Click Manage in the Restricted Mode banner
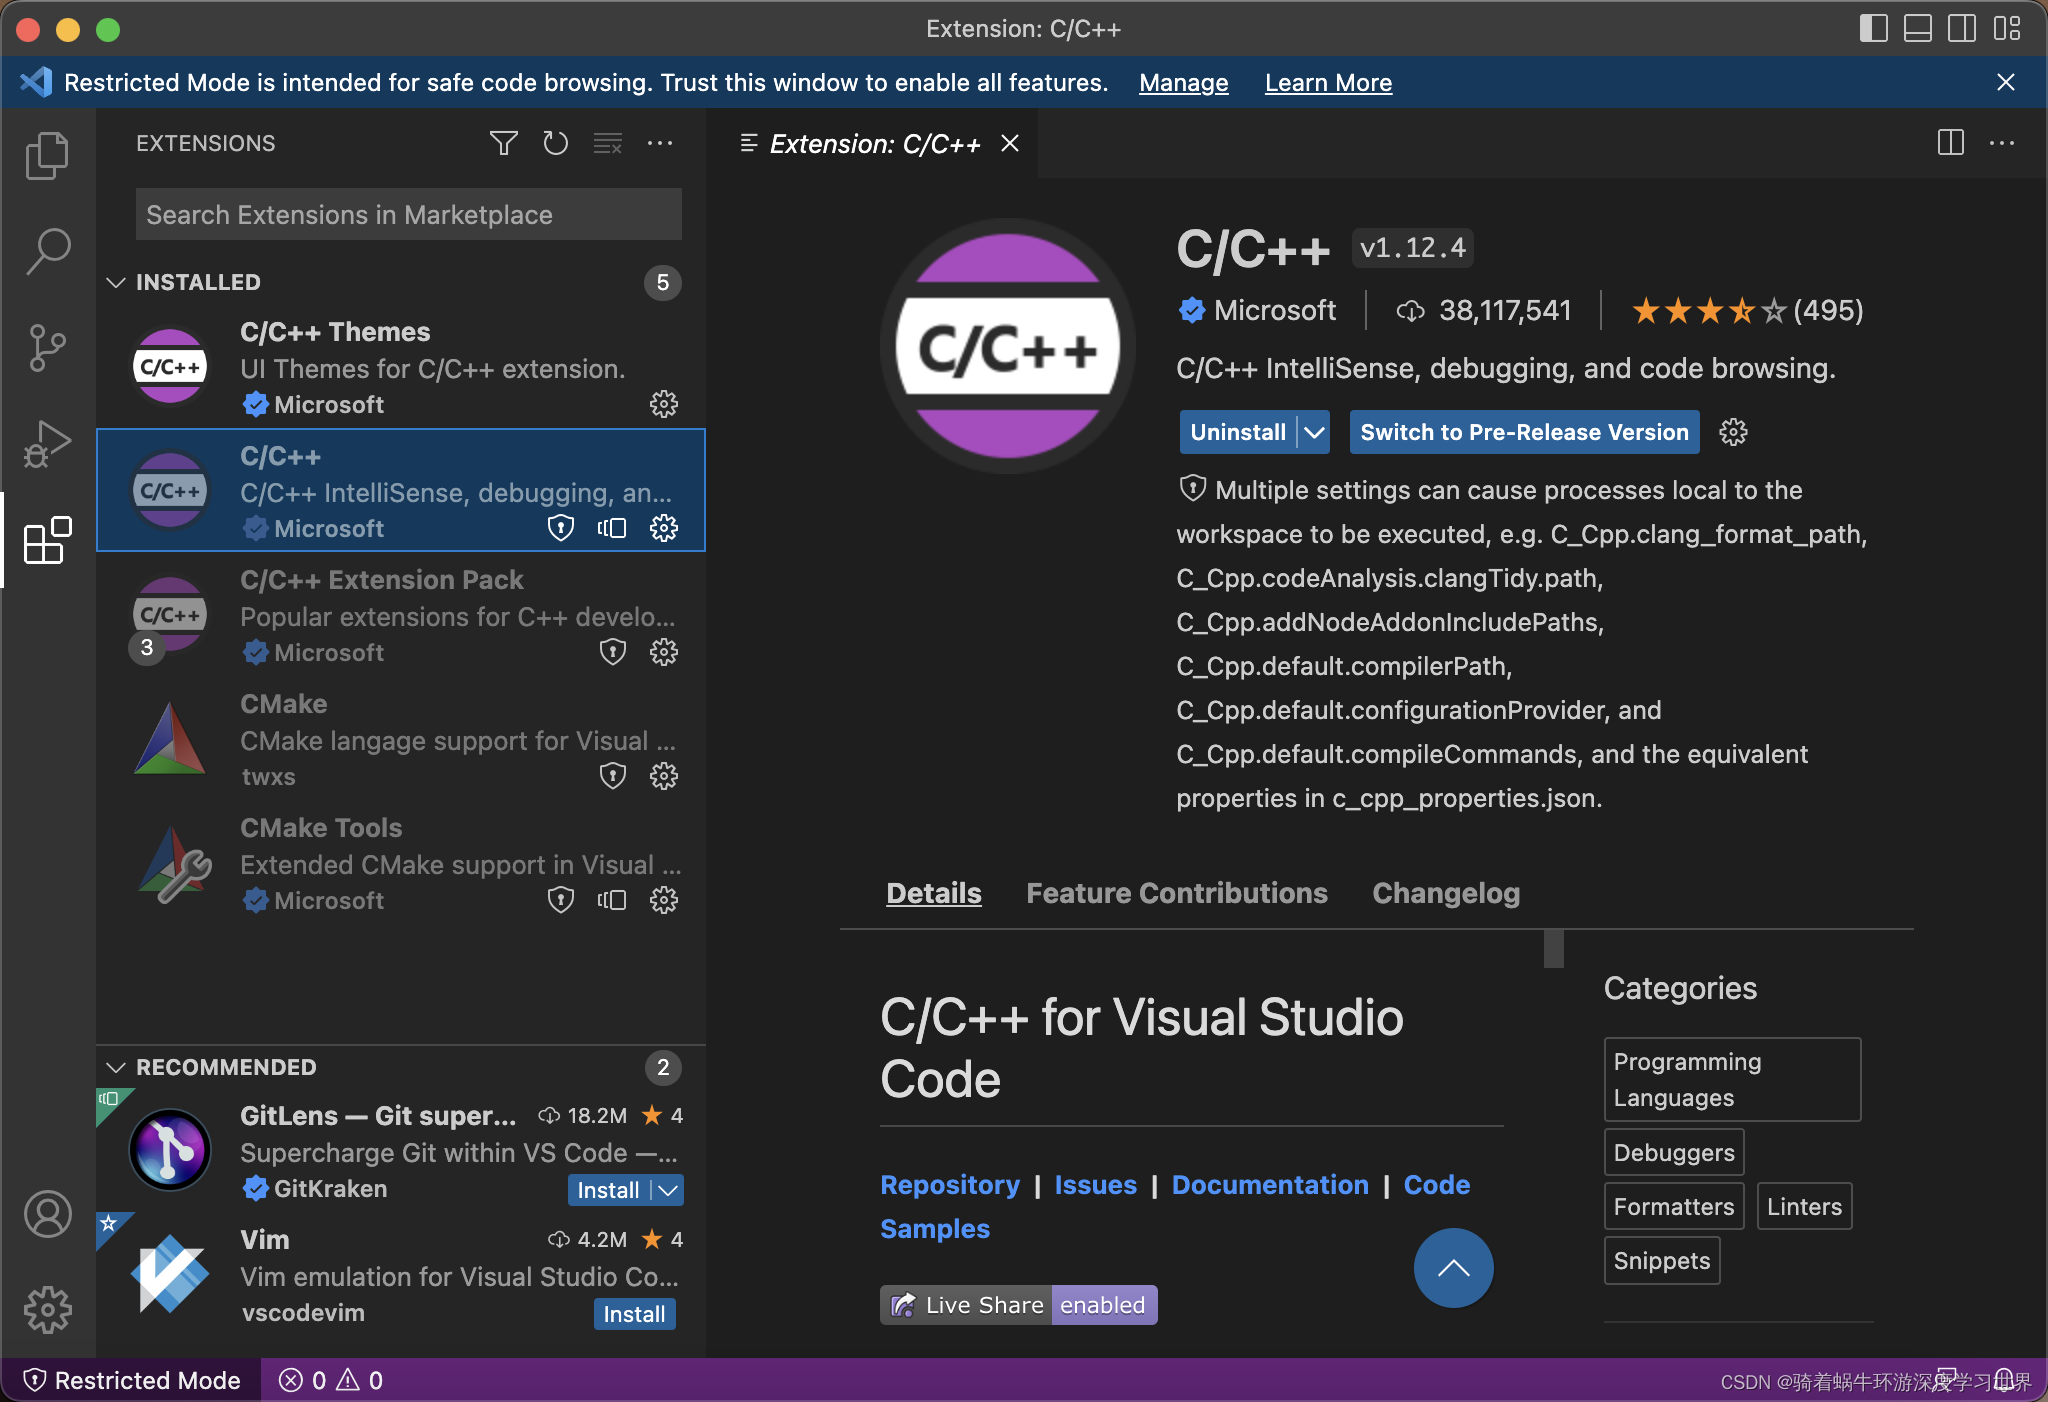Image resolution: width=2048 pixels, height=1402 pixels. tap(1183, 83)
